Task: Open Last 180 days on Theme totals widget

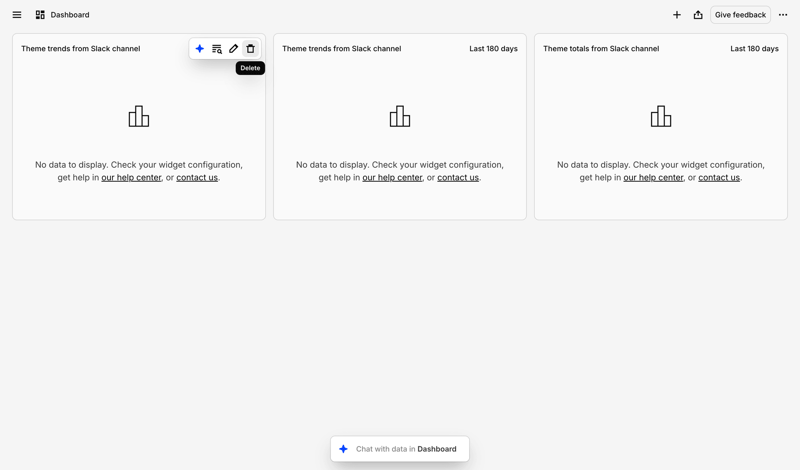Action: coord(754,49)
